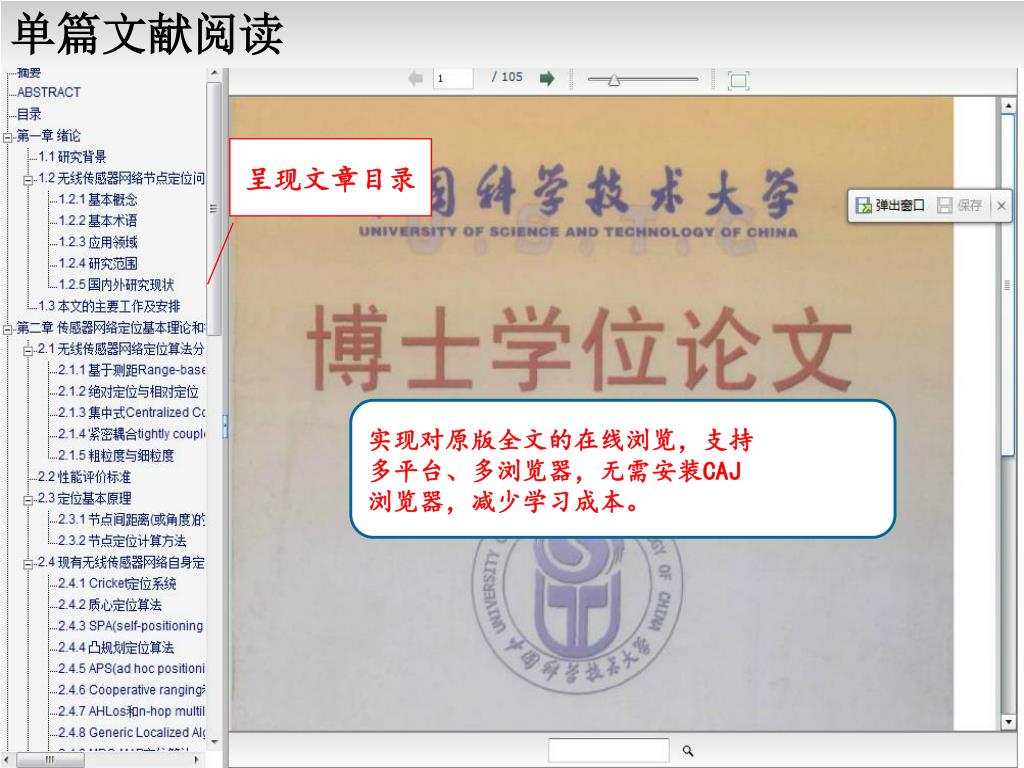
Task: Click outline vertical scrollbar thumb
Action: coord(214,208)
